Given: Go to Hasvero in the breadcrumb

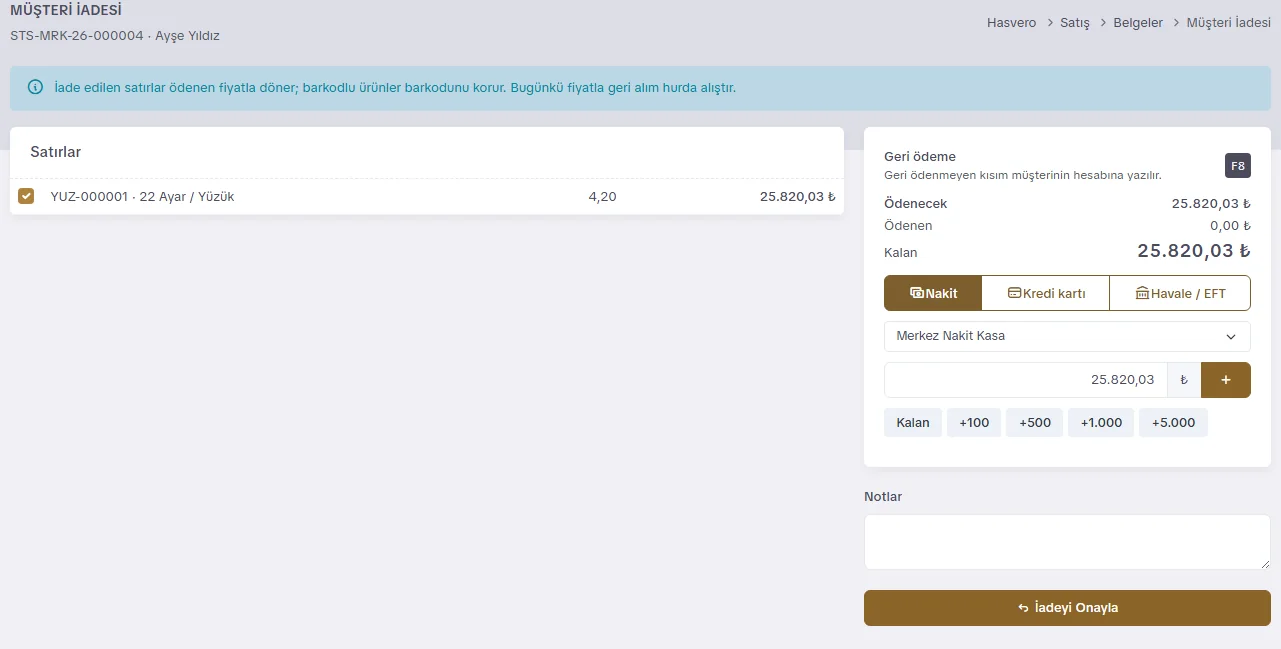Looking at the screenshot, I should [1012, 22].
